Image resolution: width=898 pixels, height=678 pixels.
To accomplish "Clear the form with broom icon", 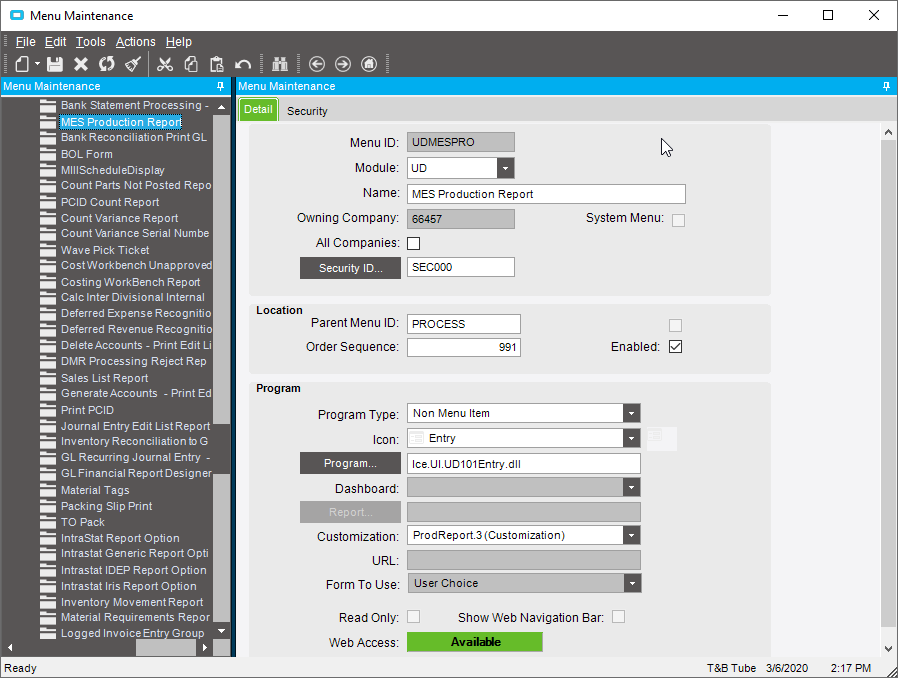I will pos(133,64).
